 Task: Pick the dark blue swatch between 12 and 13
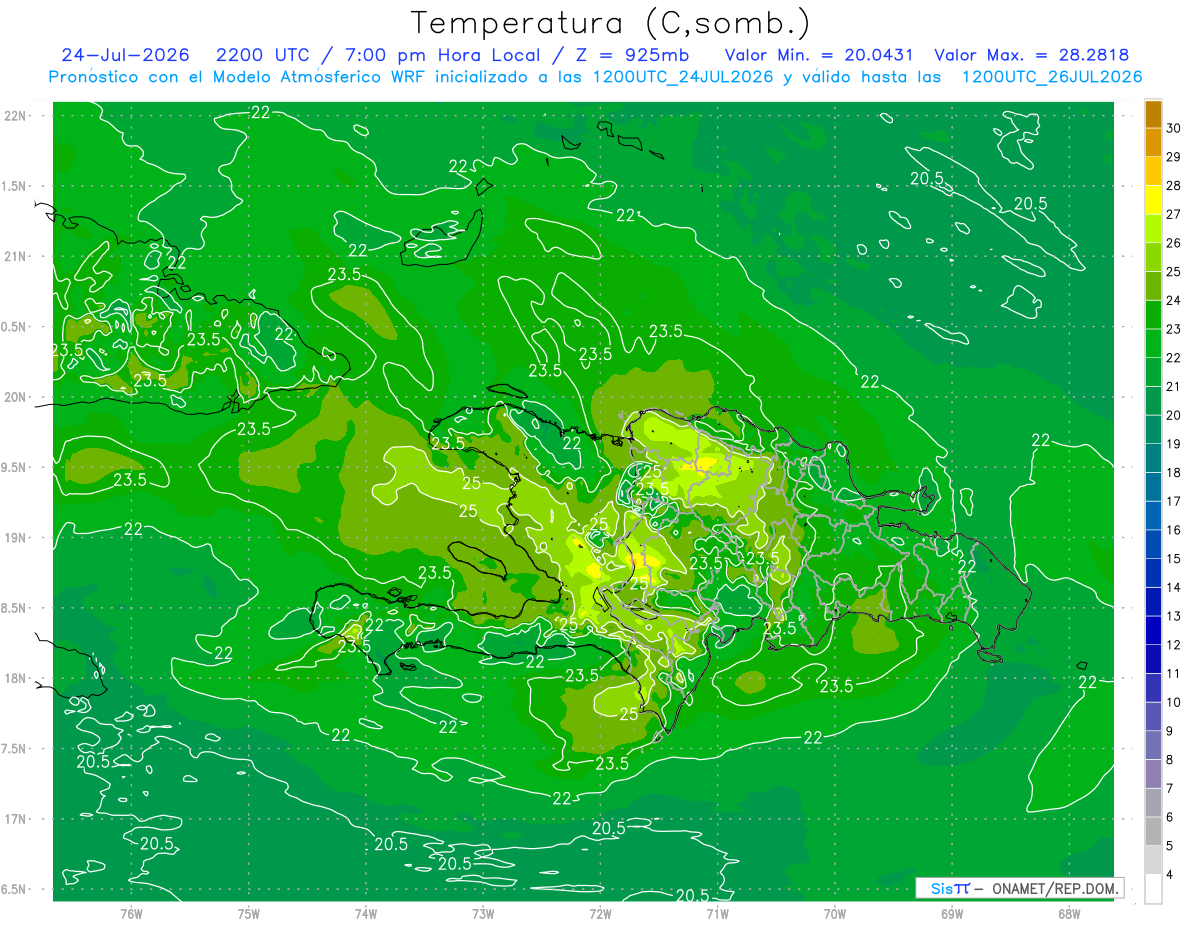[1153, 630]
